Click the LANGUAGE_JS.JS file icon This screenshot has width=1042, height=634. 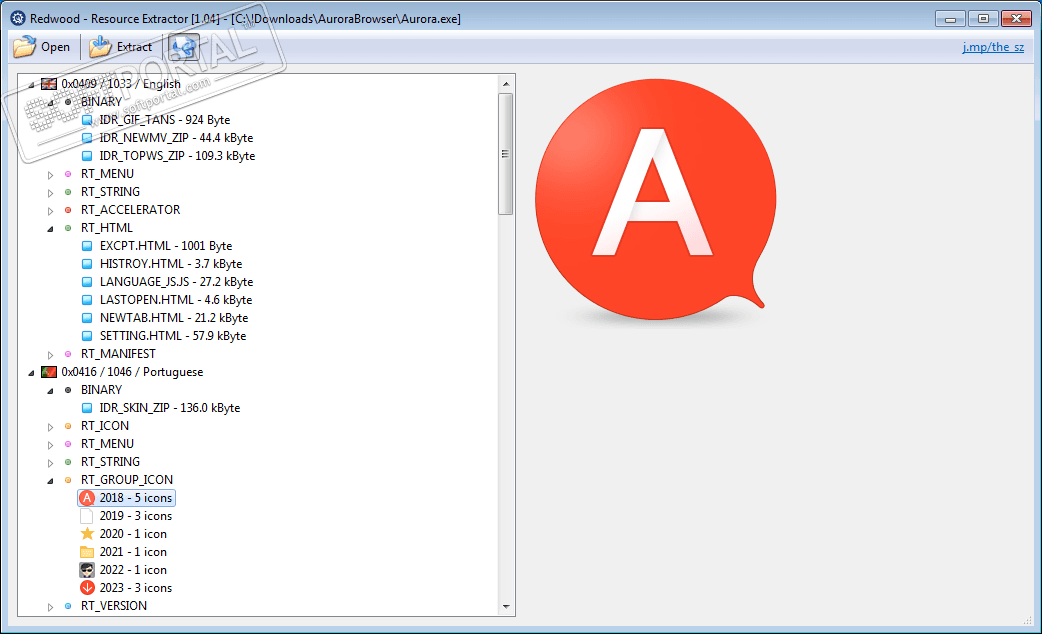point(87,282)
